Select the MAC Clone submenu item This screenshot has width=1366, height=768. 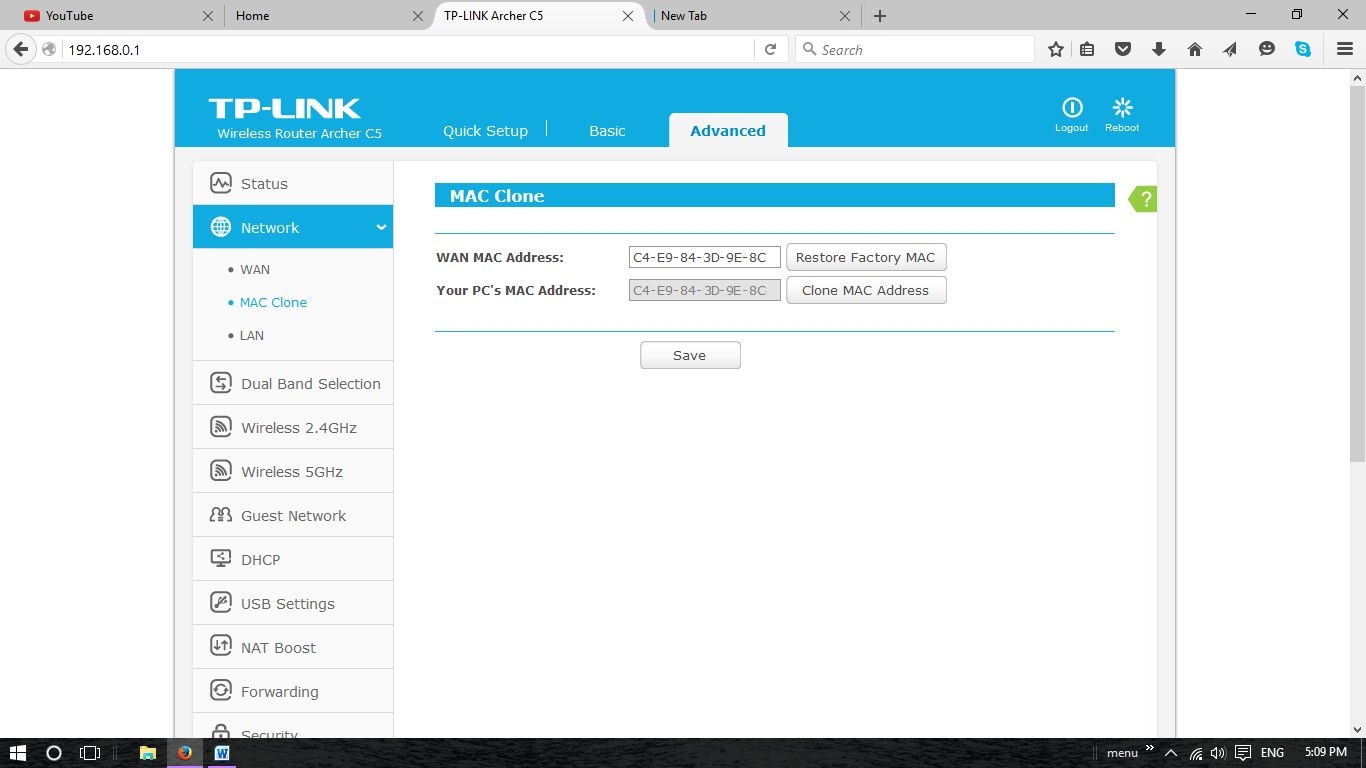[273, 302]
